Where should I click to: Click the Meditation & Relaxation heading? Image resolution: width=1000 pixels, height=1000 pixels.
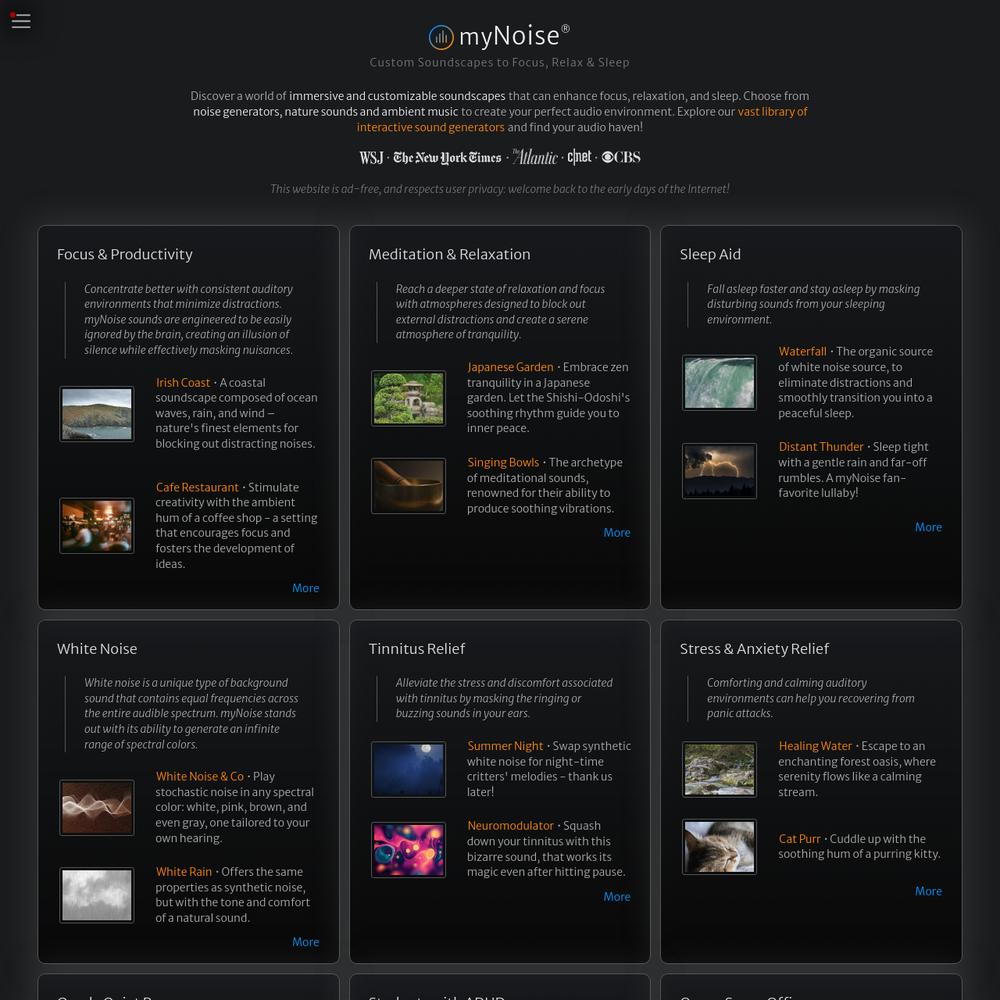pos(449,254)
